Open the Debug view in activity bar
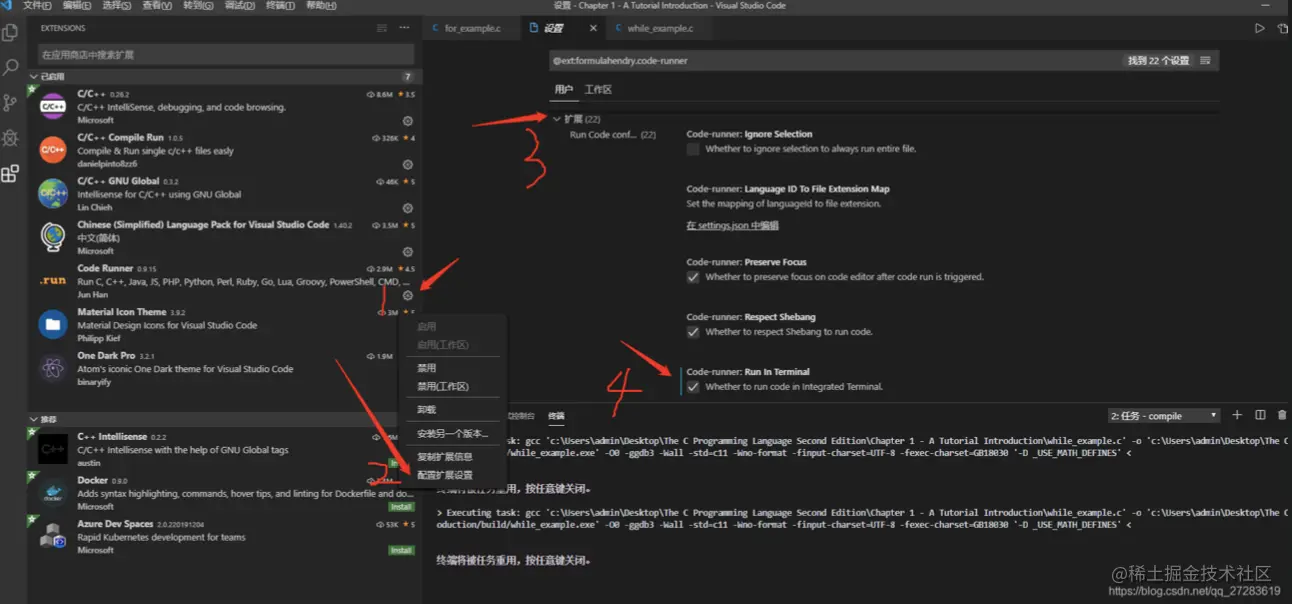Viewport: 1292px width, 604px height. point(10,137)
